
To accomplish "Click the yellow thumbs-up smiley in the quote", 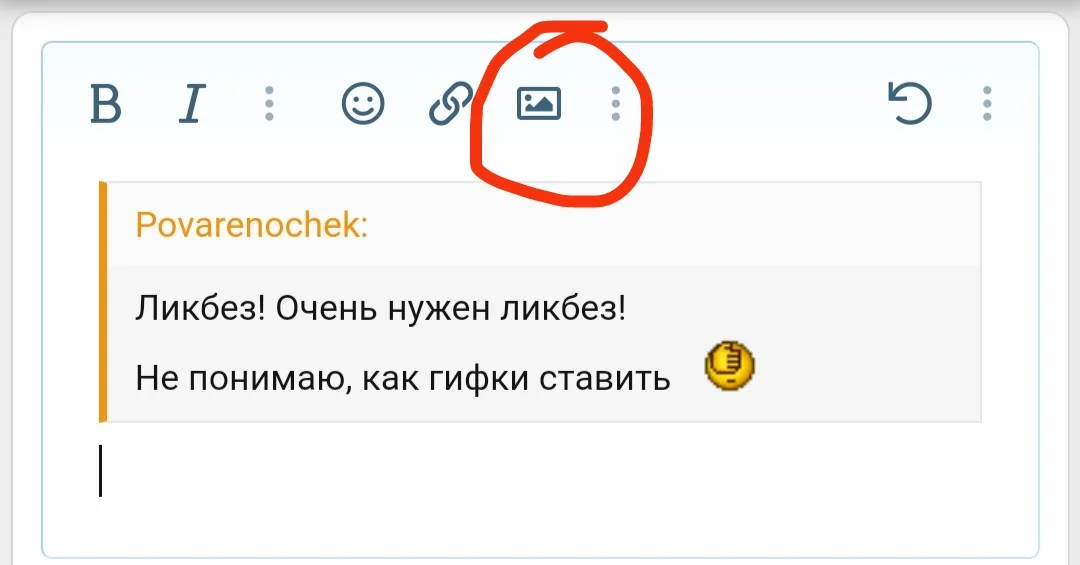I will tap(729, 366).
